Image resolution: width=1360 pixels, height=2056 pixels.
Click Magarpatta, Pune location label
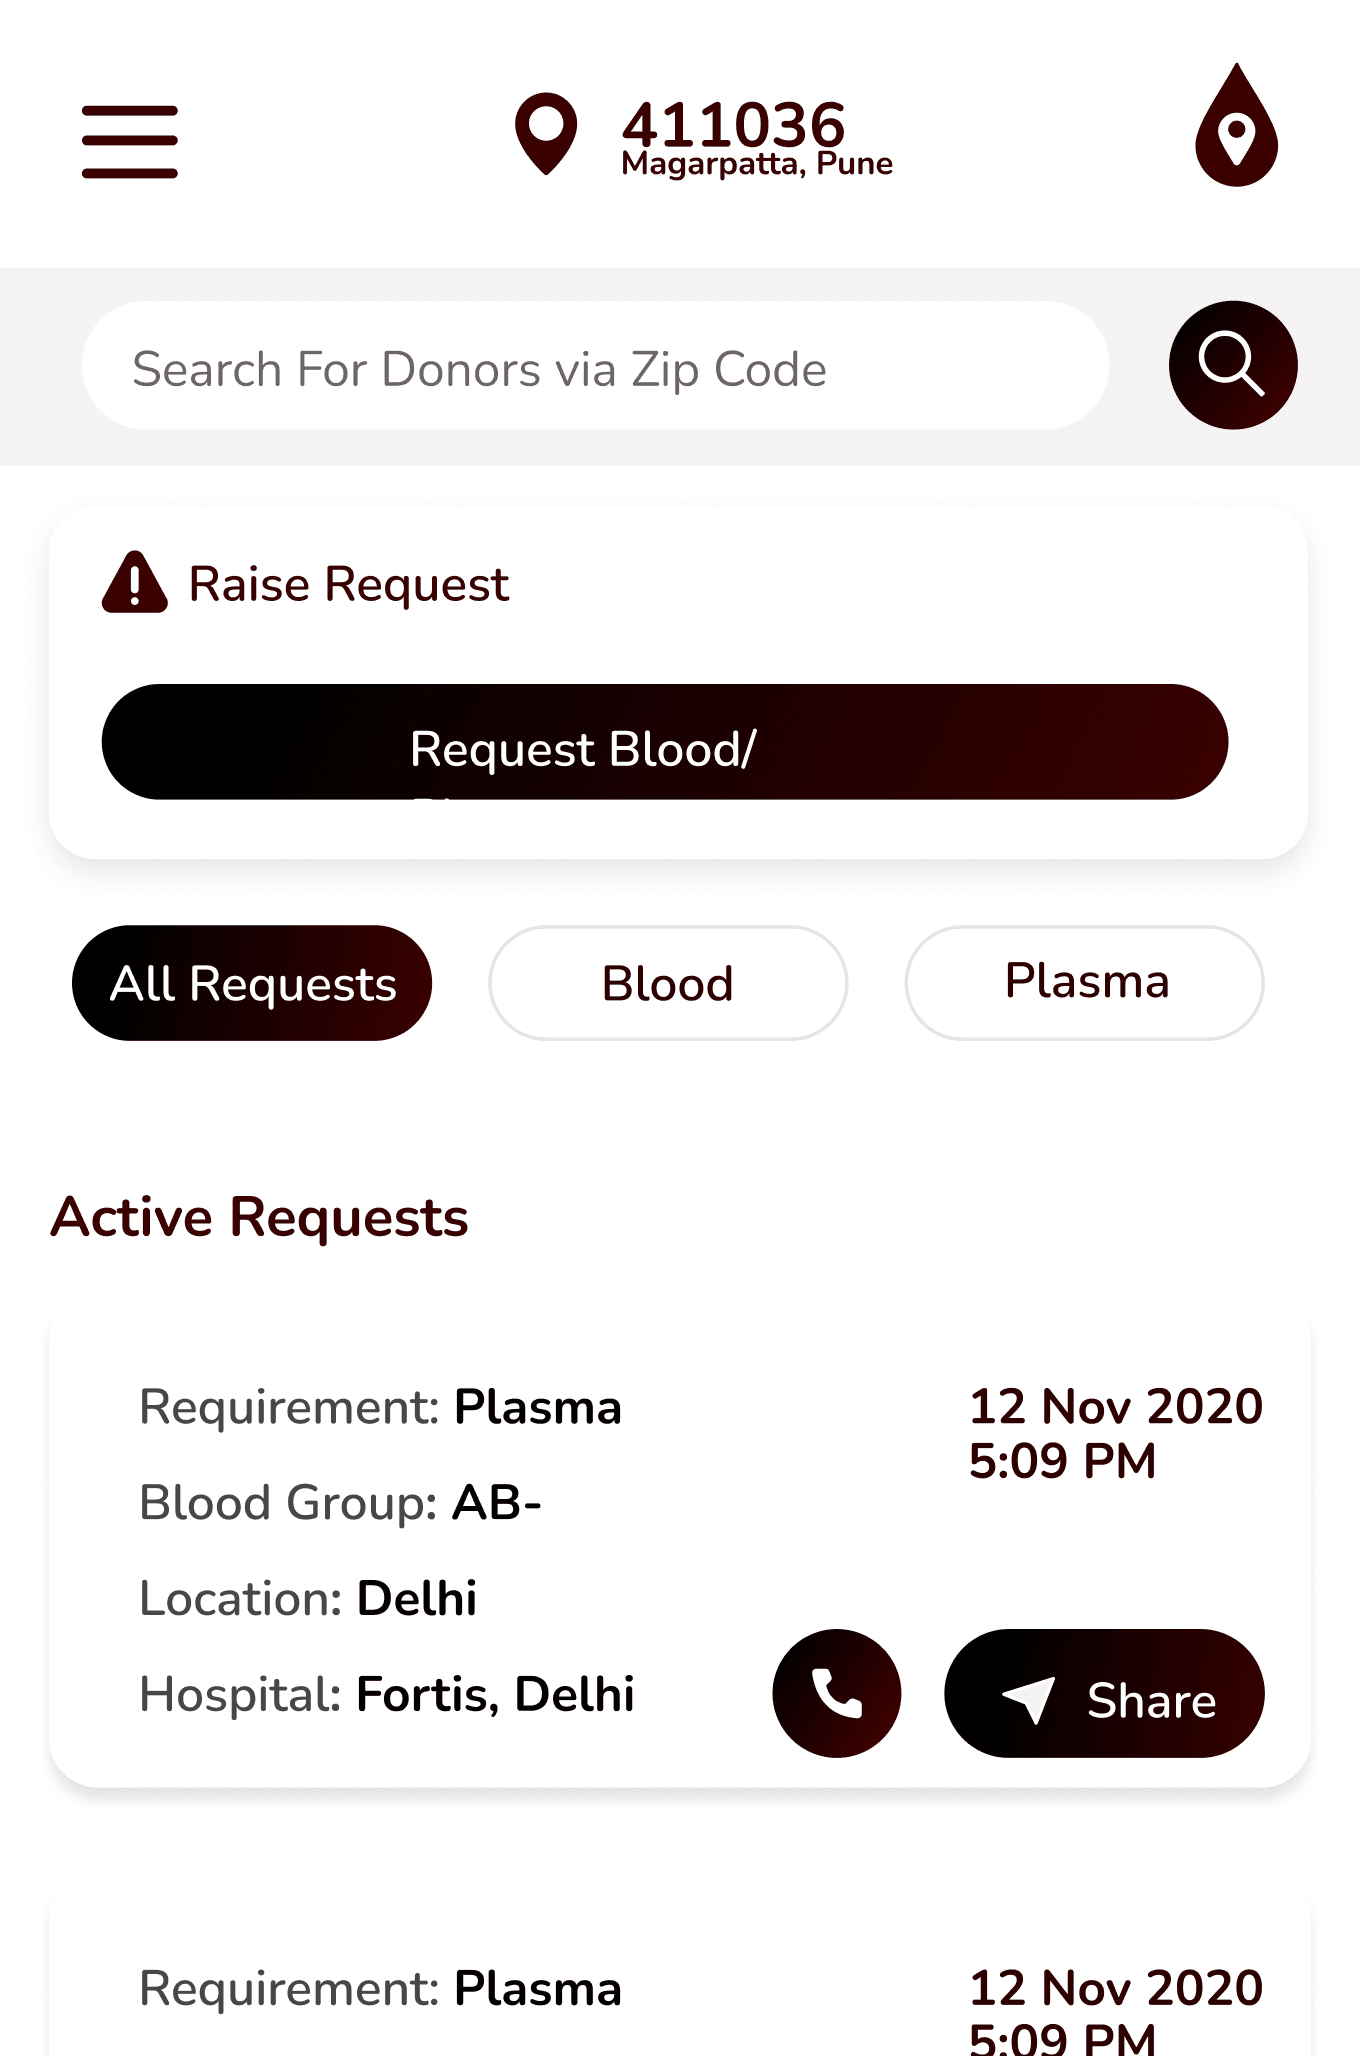pos(757,163)
